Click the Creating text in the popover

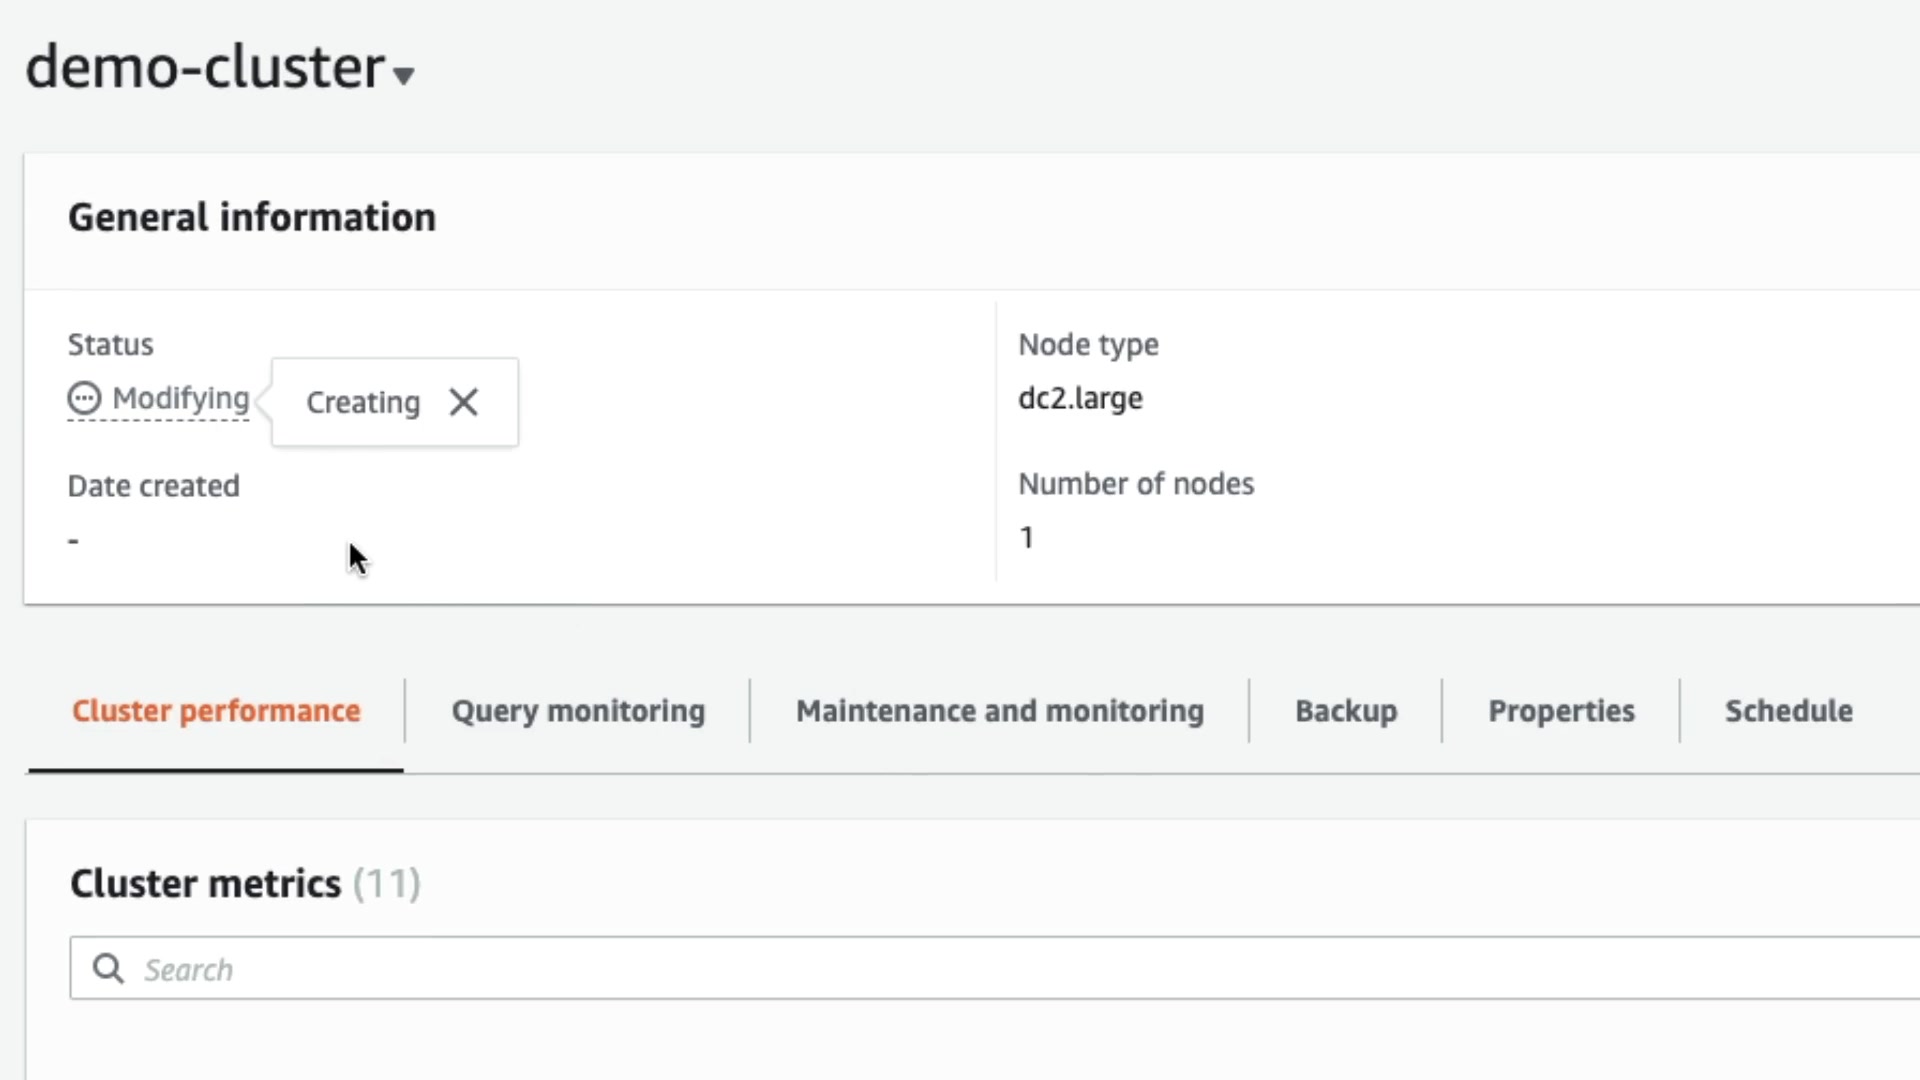pos(362,402)
